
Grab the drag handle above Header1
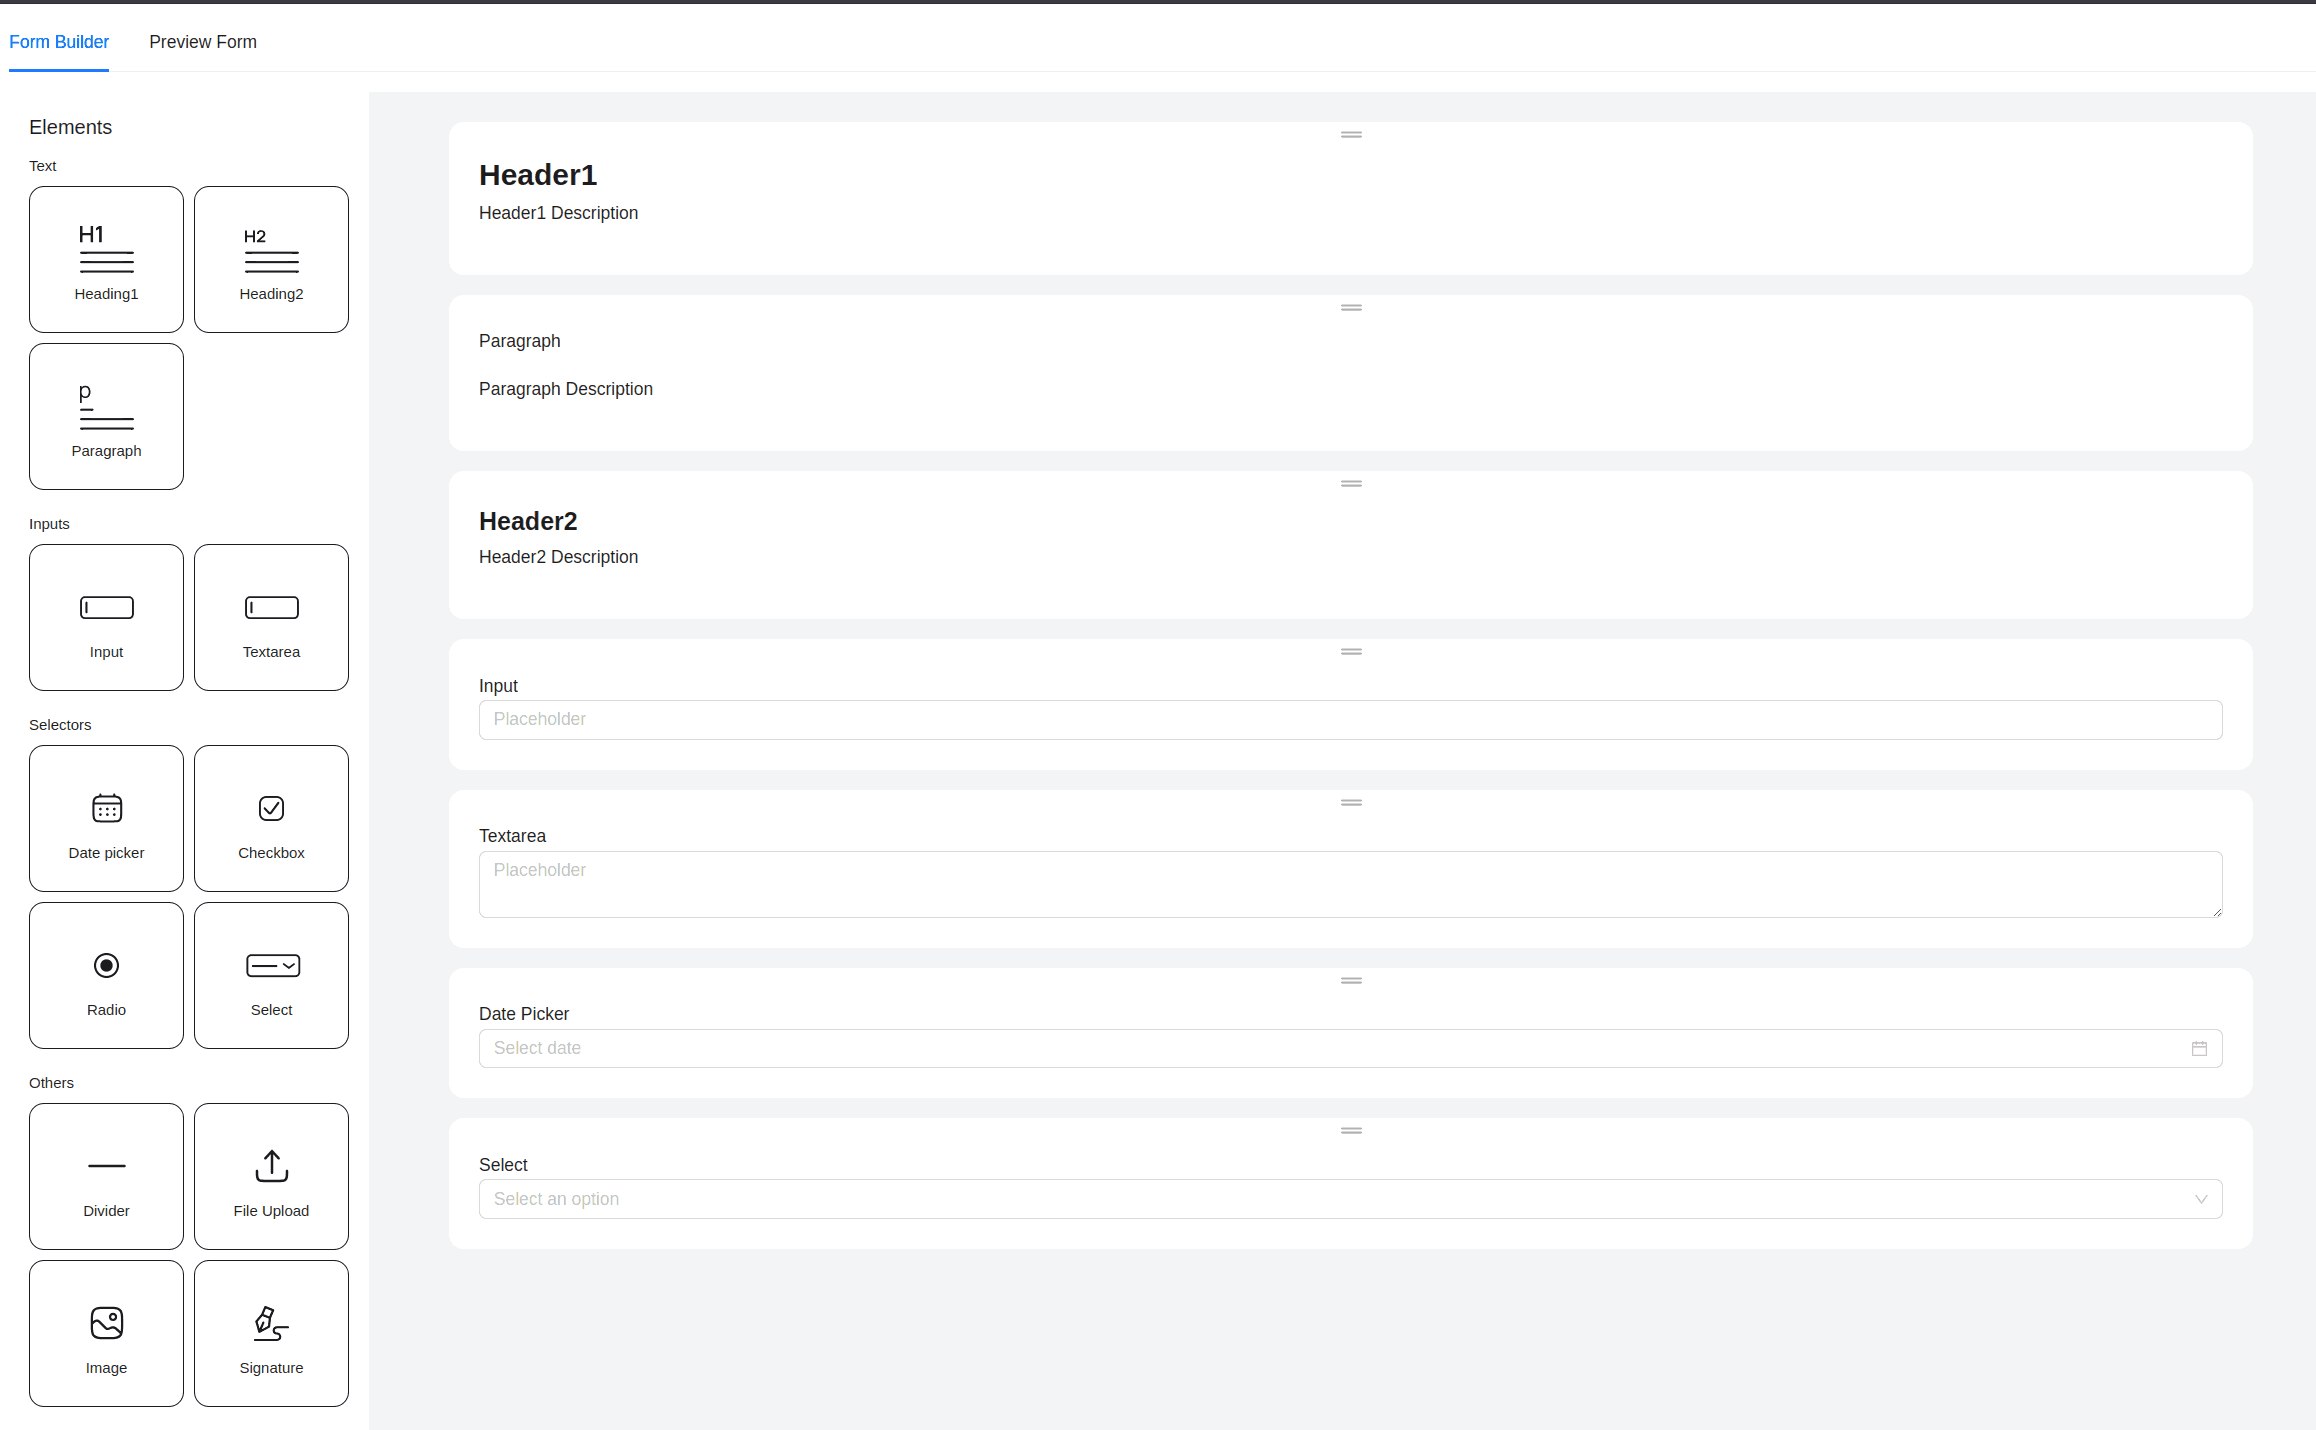[x=1350, y=134]
